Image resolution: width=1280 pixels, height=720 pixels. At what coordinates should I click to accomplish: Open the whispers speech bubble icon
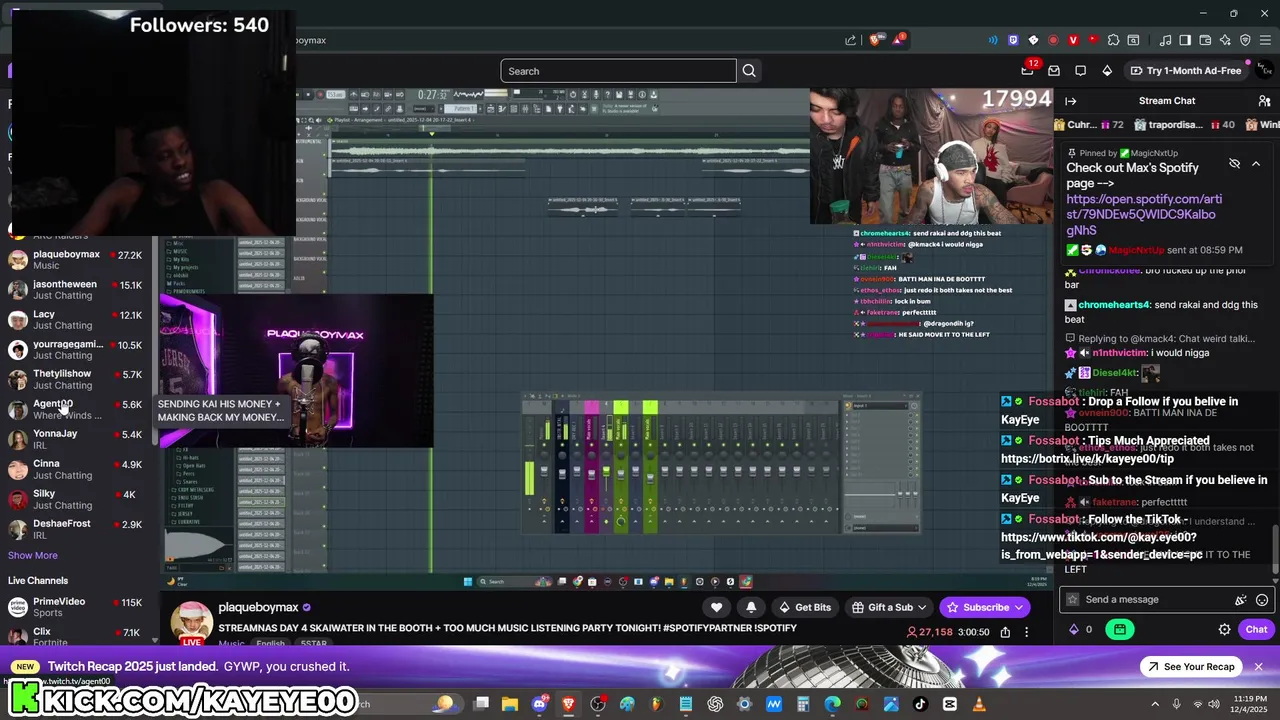[1080, 71]
